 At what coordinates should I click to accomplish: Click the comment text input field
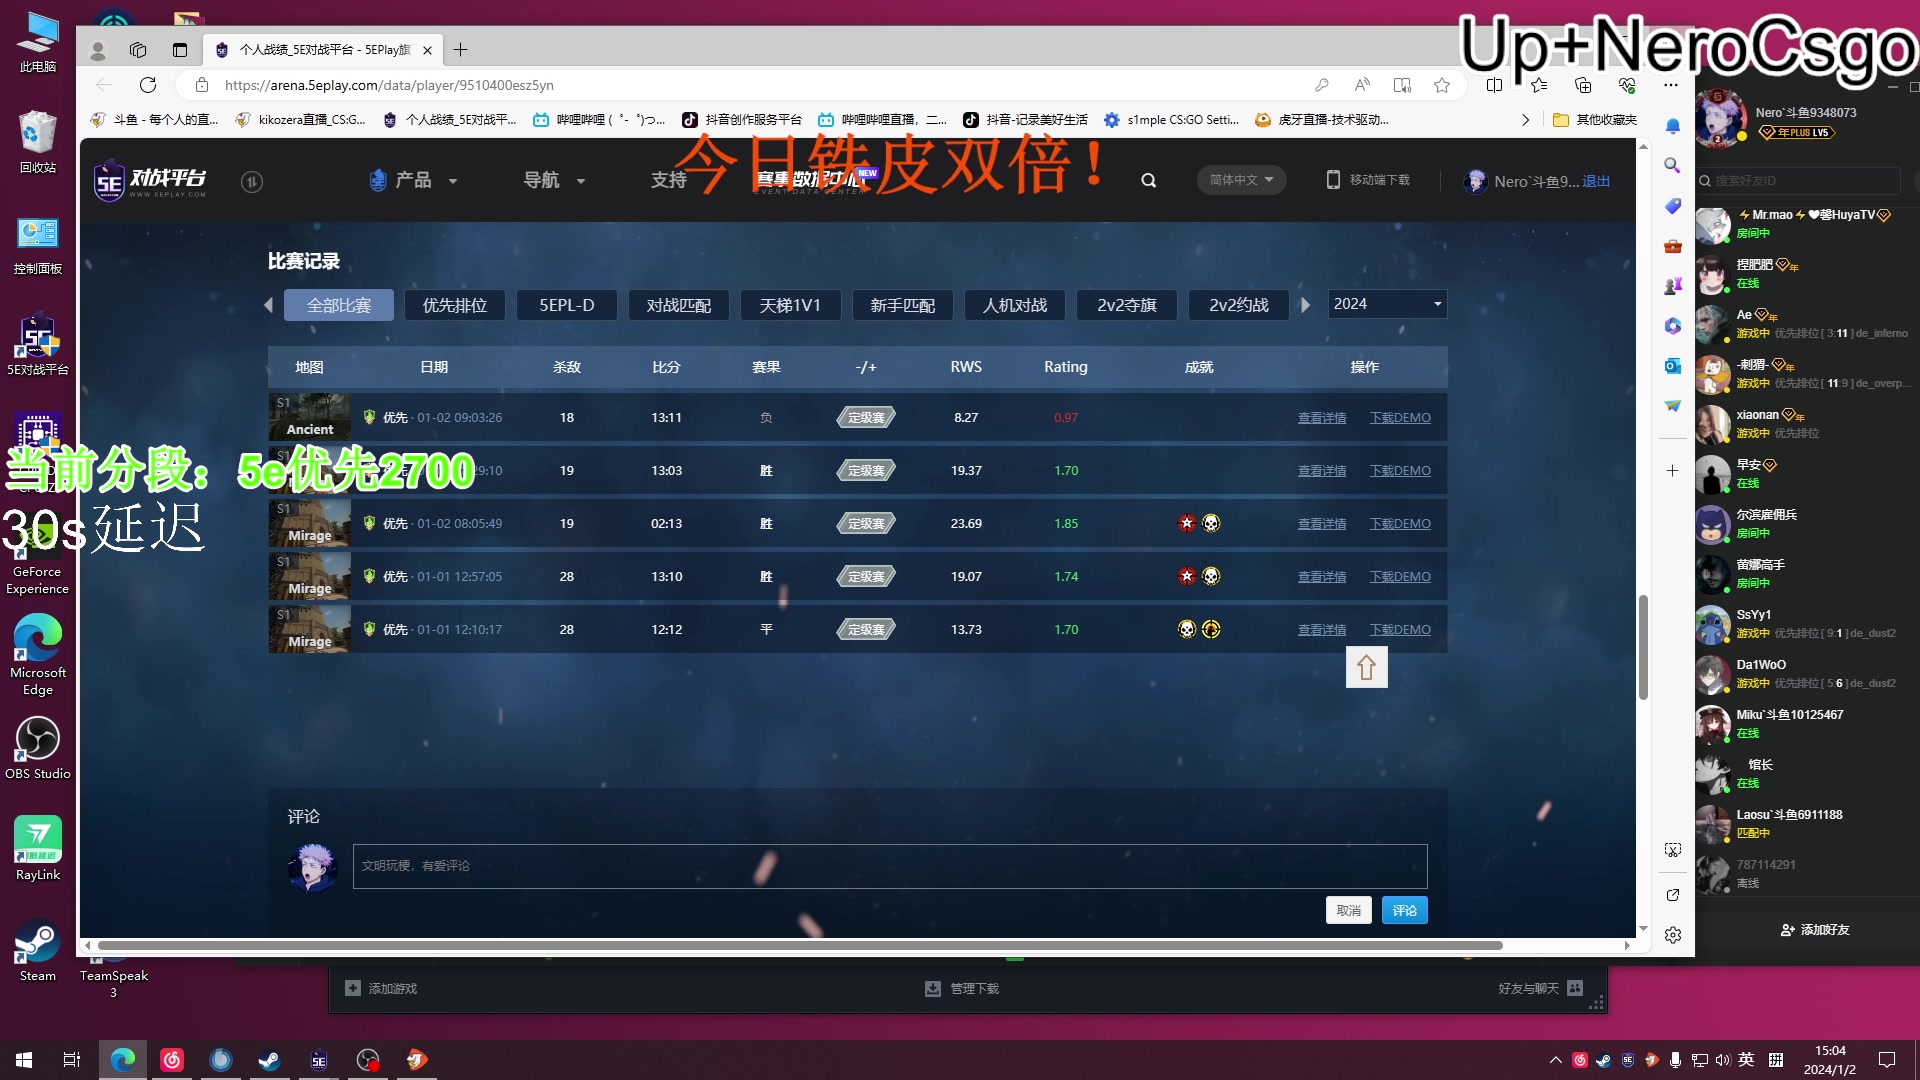click(x=890, y=866)
